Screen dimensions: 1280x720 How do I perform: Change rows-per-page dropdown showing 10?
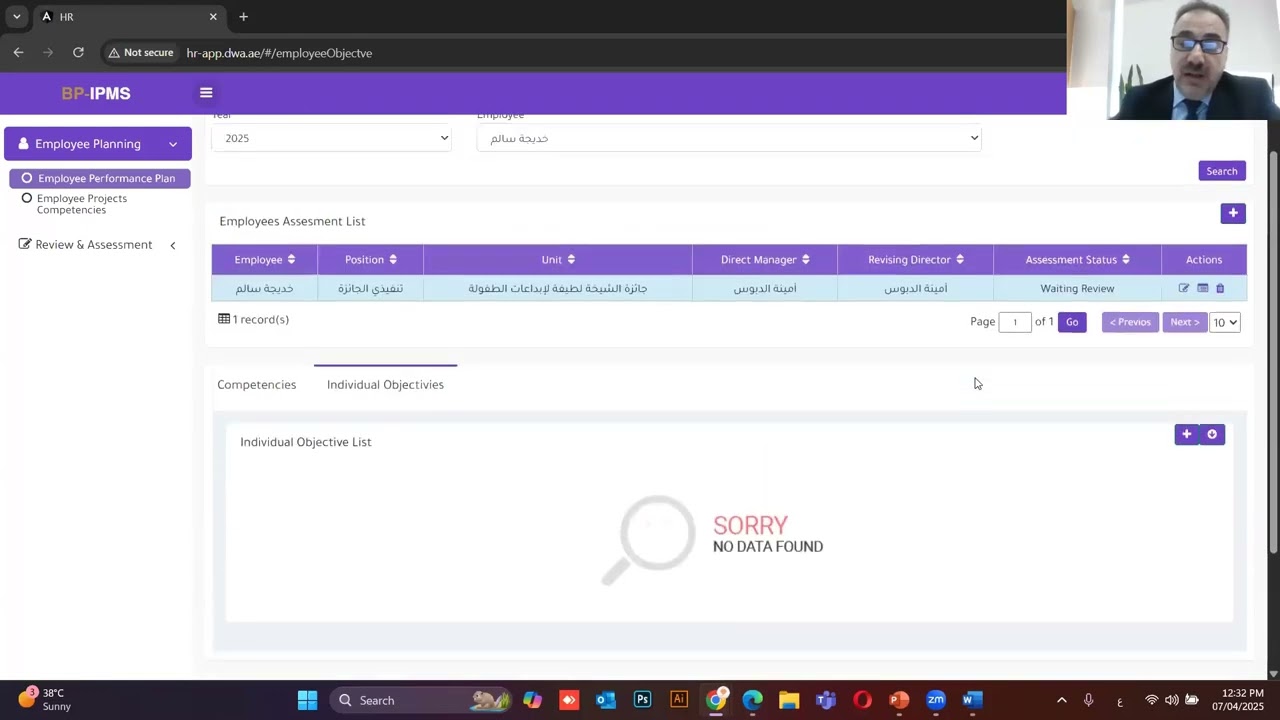coord(1225,322)
